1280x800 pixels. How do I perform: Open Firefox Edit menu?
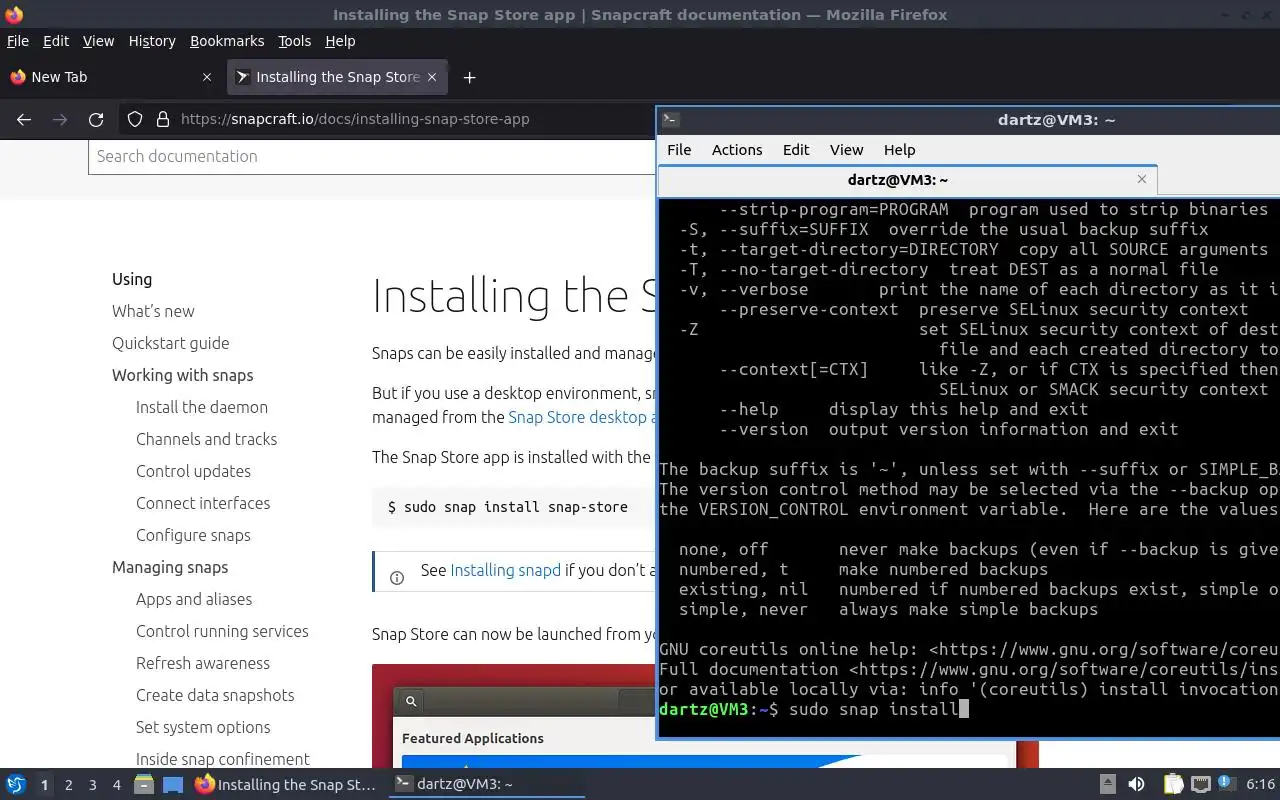[x=56, y=41]
